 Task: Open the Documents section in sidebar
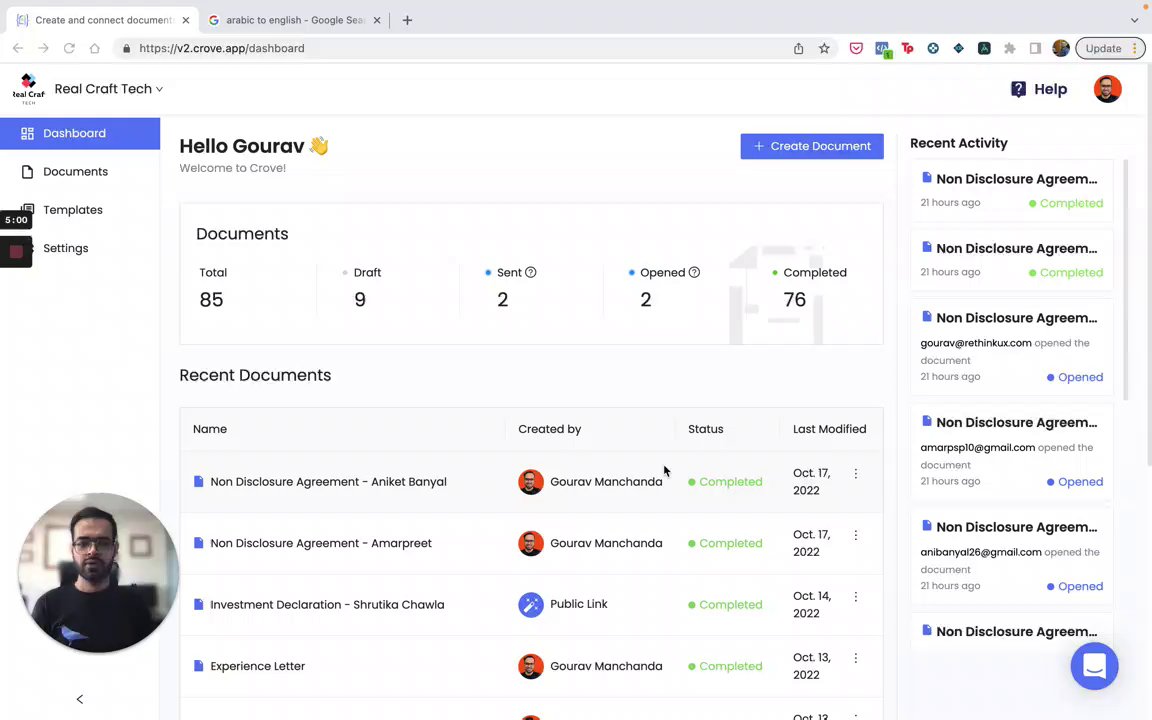[x=75, y=172]
